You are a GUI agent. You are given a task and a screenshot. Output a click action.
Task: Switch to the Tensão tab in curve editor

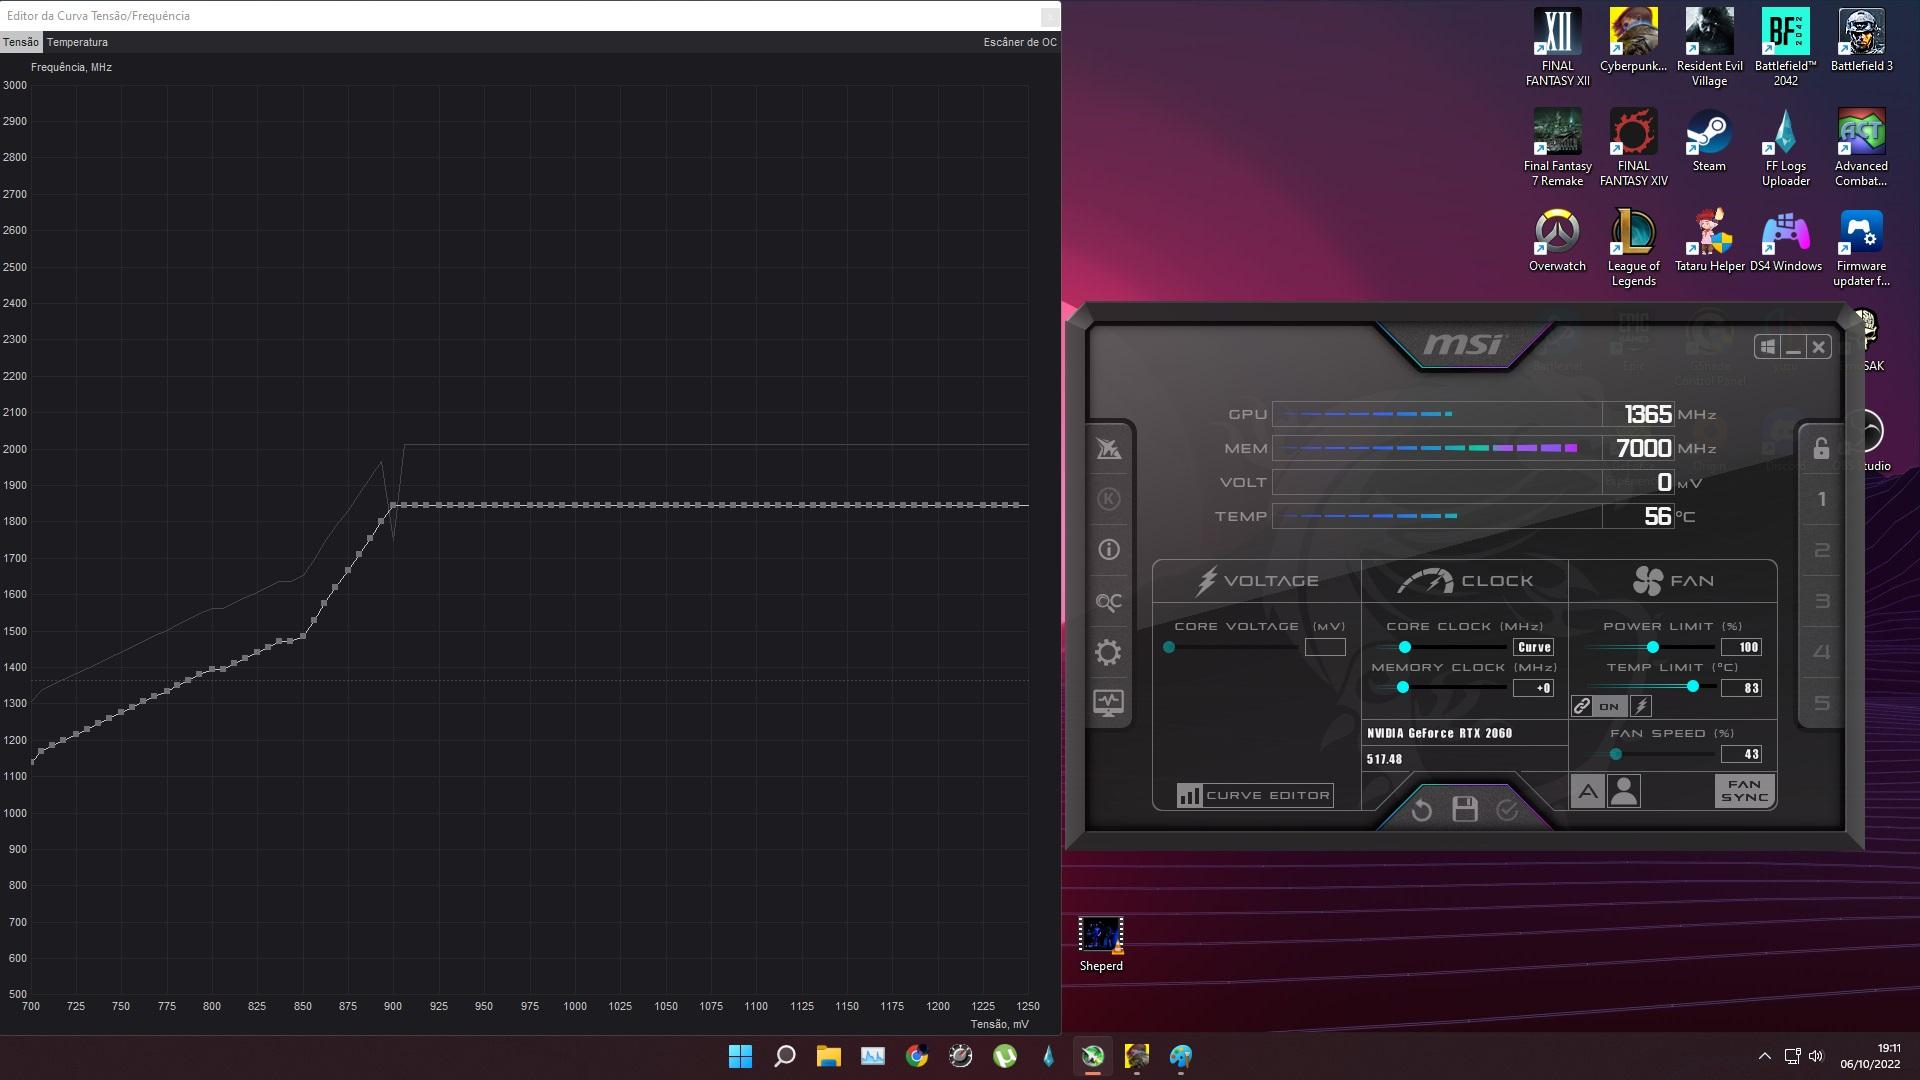[21, 42]
